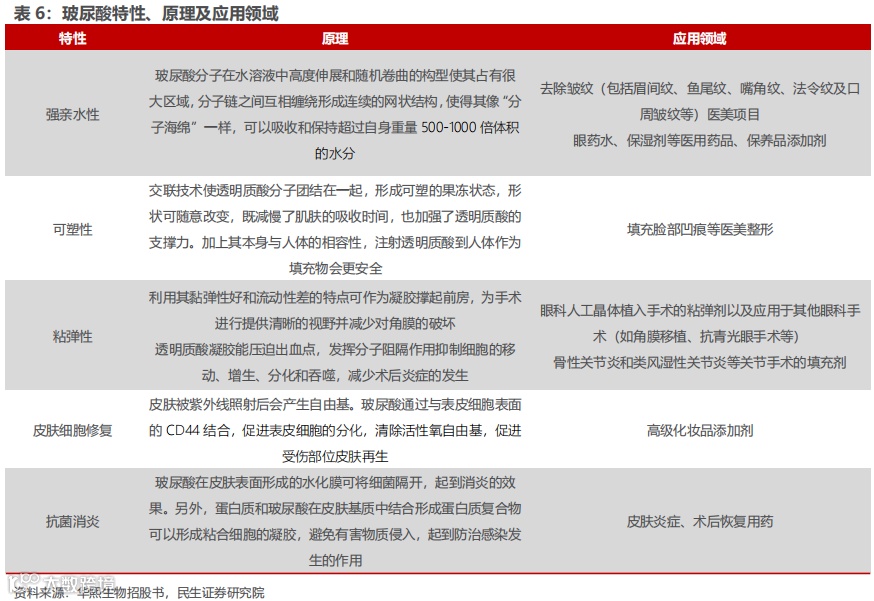The height and width of the screenshot is (601, 874).
Task: Click the line starting '玻尿酸分子在水溶液中高度伸展'
Action: (335, 75)
